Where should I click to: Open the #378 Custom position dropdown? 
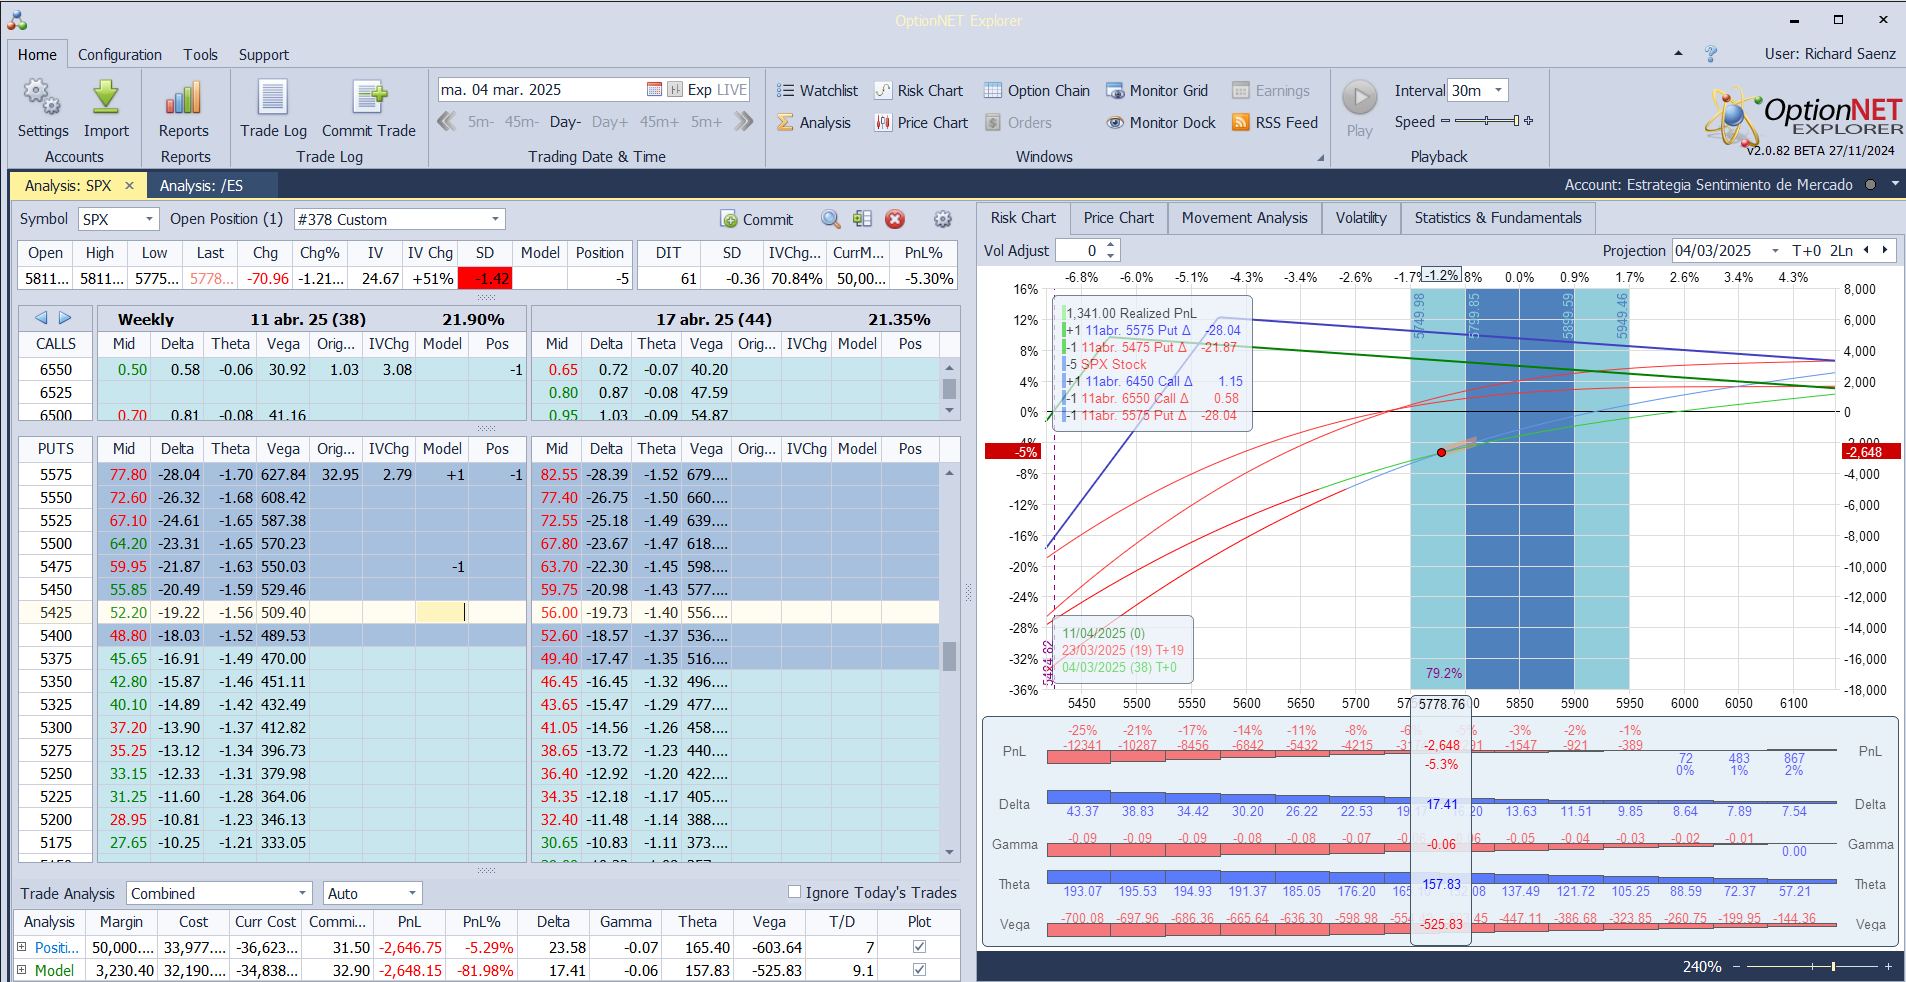click(495, 219)
